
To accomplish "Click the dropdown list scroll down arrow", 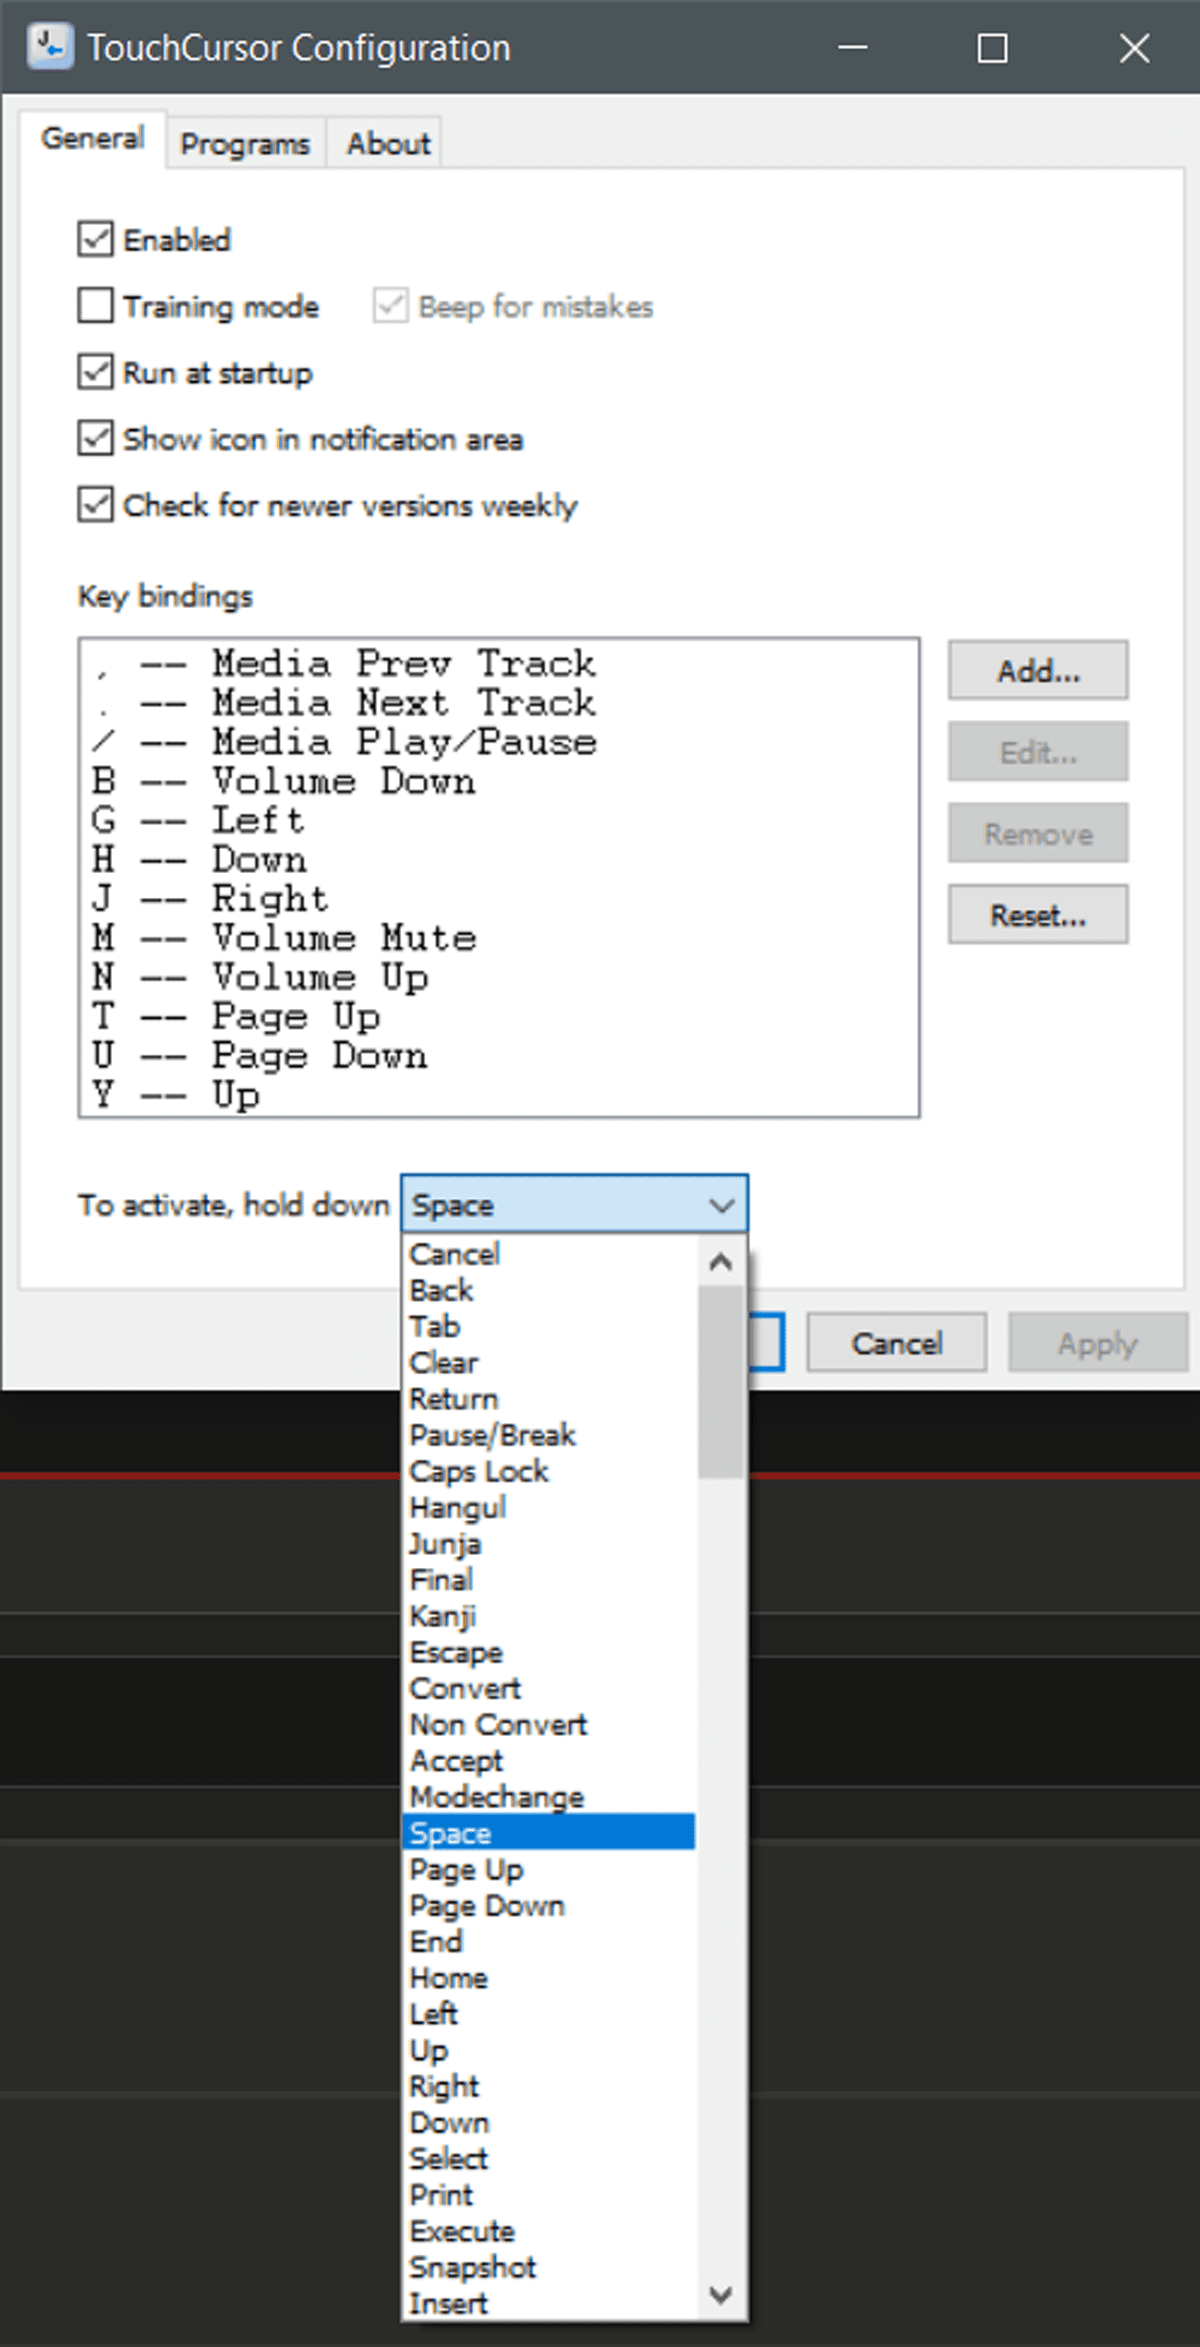I will 721,2294.
